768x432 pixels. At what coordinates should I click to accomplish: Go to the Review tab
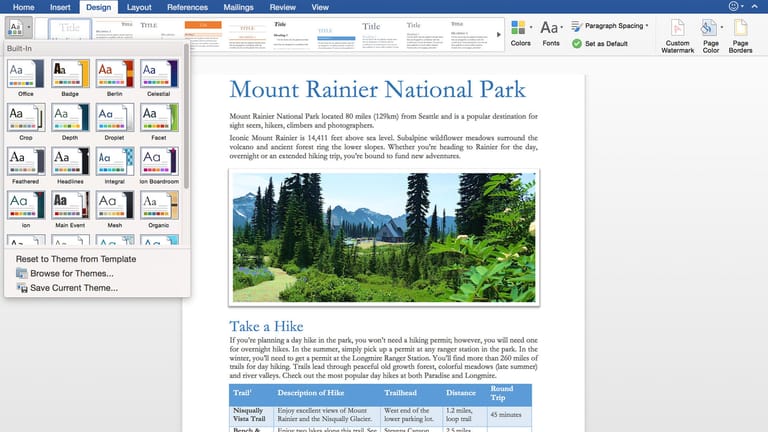coord(283,7)
